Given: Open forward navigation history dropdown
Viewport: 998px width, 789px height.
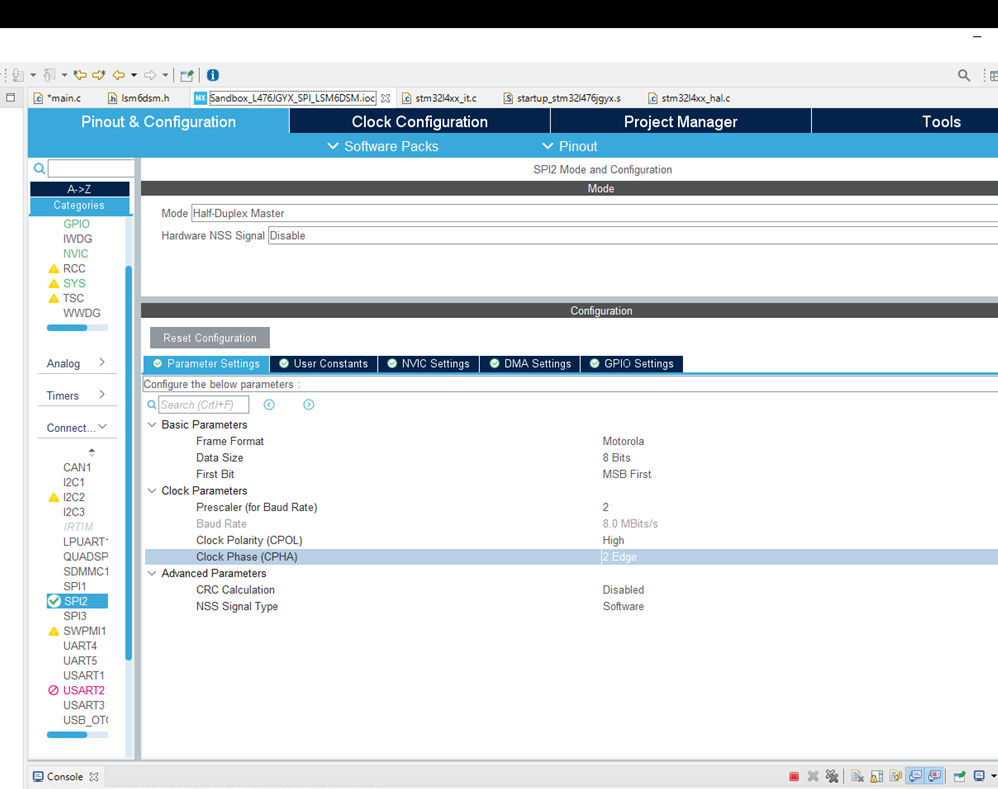Looking at the screenshot, I should click(x=165, y=75).
